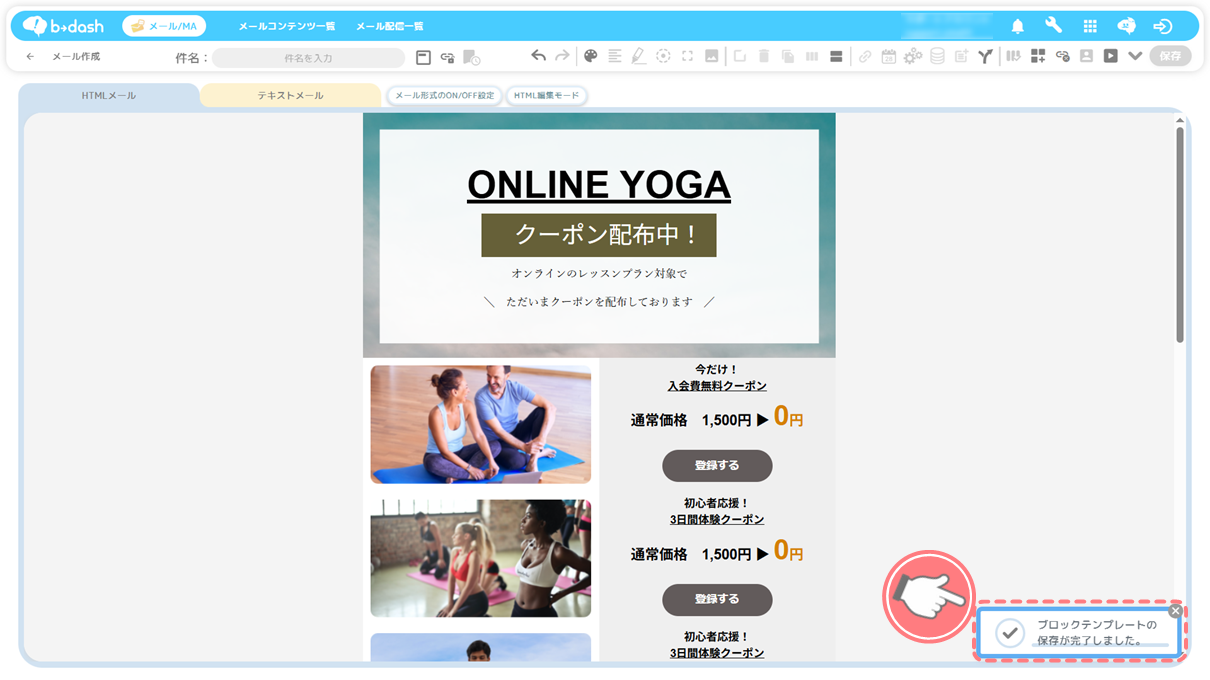Click メール形式のON/OFF設定 button
Image resolution: width=1210 pixels, height=680 pixels.
(x=444, y=96)
